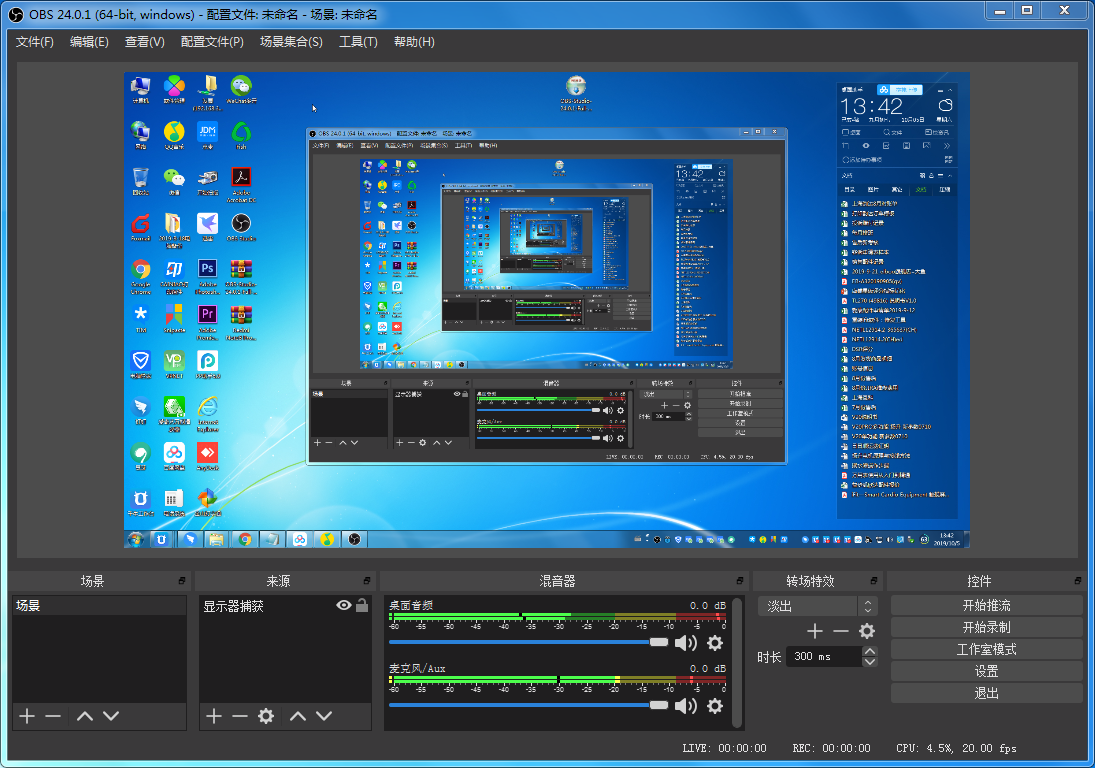Viewport: 1095px width, 768px height.
Task: Increase transition duration with the up stepper
Action: pyautogui.click(x=868, y=651)
